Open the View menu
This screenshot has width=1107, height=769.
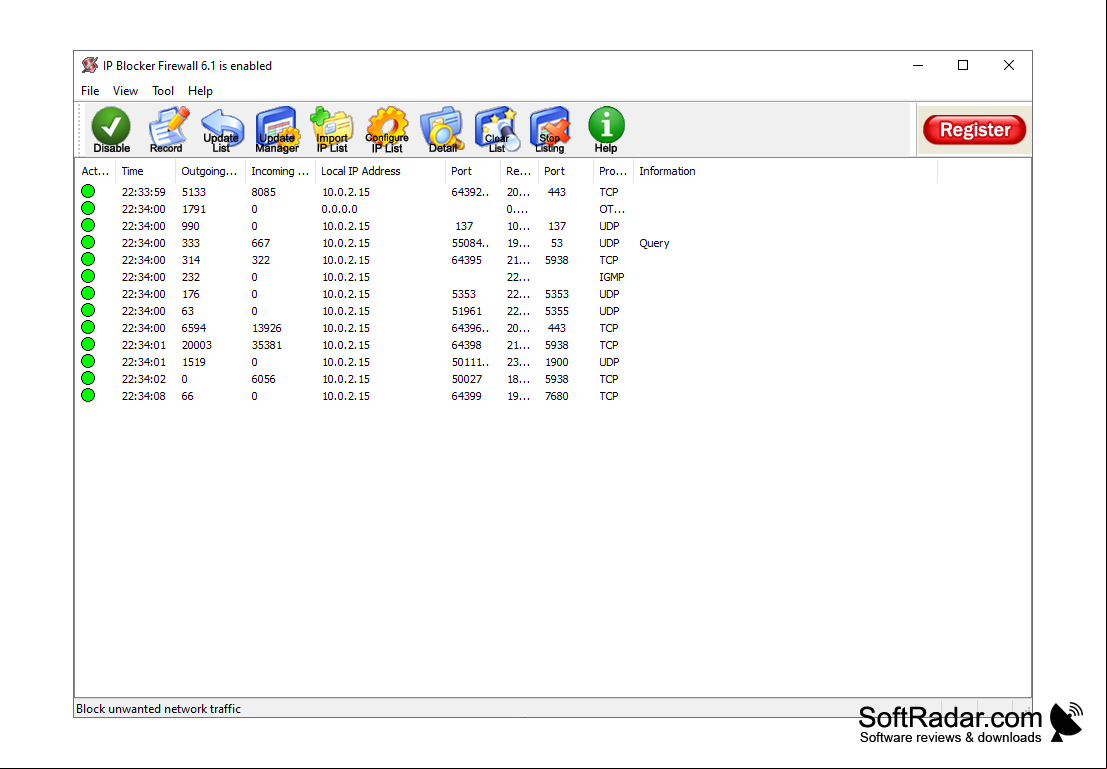tap(125, 90)
